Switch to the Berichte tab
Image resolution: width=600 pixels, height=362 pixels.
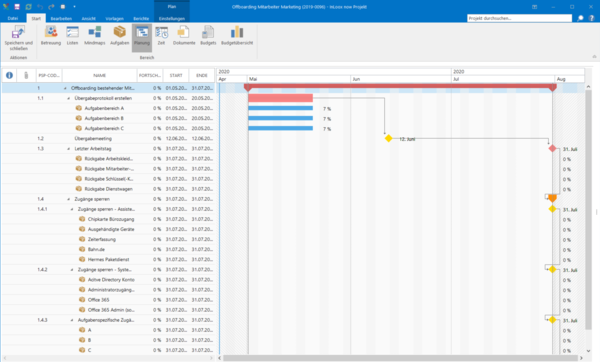[141, 18]
